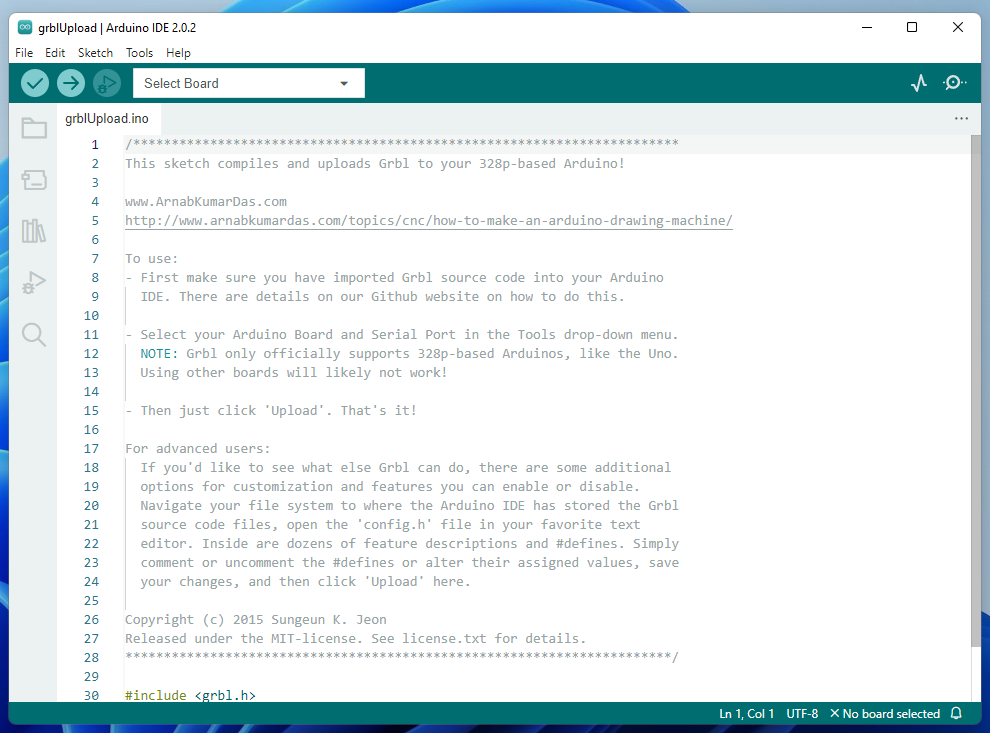Open the Debug panel in the sidebar
Screen dimensions: 990x733
point(34,283)
